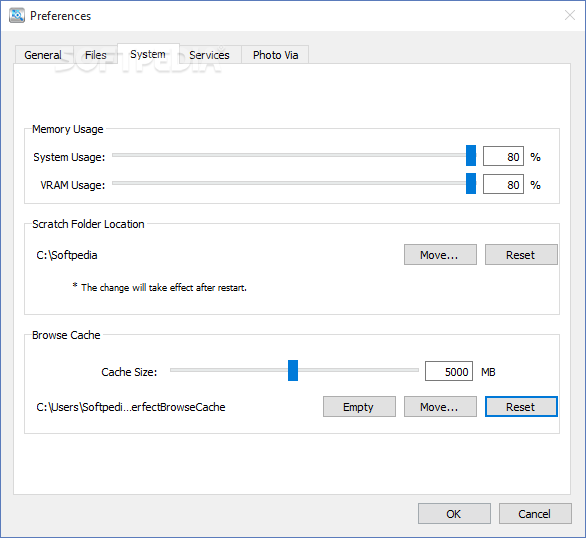586x538 pixels.
Task: Cancel the Preferences dialog
Action: point(535,514)
